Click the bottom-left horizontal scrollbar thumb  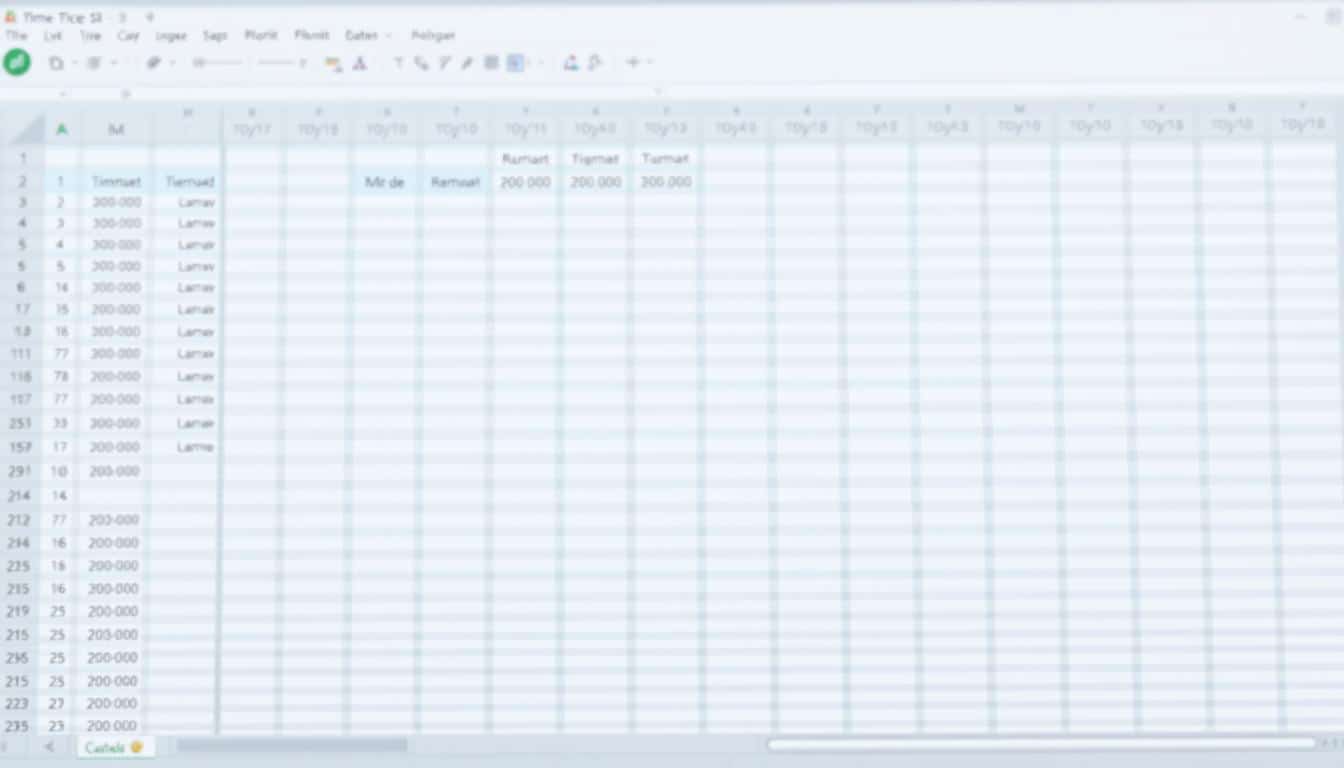(292, 745)
